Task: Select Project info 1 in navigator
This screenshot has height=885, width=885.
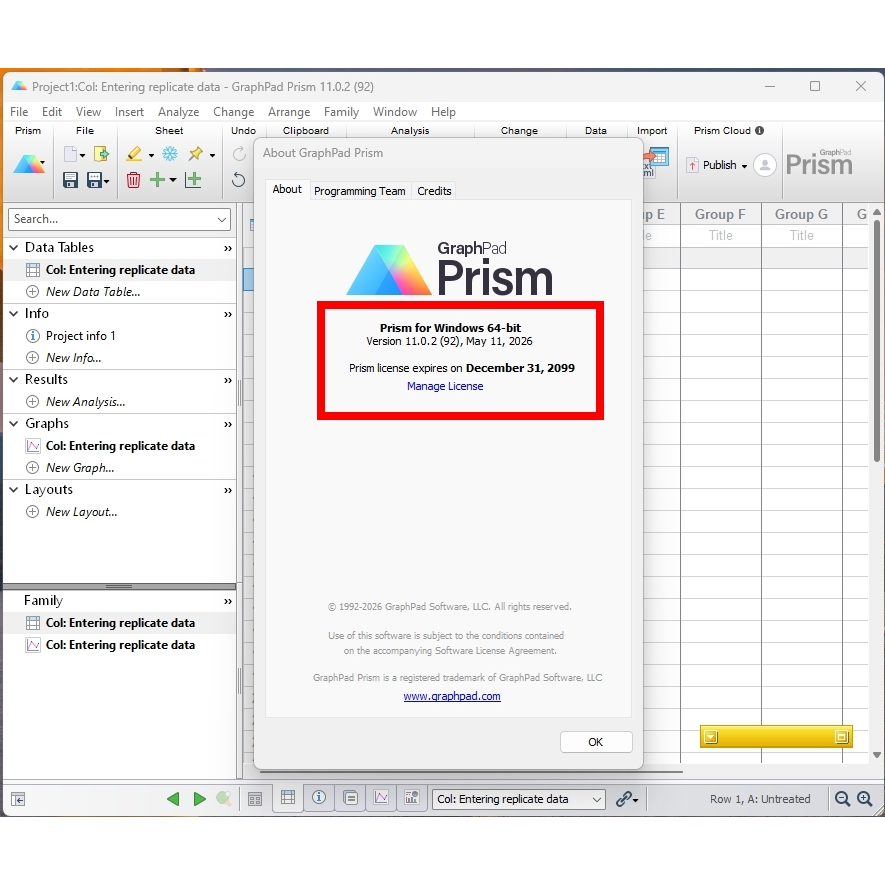Action: (x=80, y=335)
